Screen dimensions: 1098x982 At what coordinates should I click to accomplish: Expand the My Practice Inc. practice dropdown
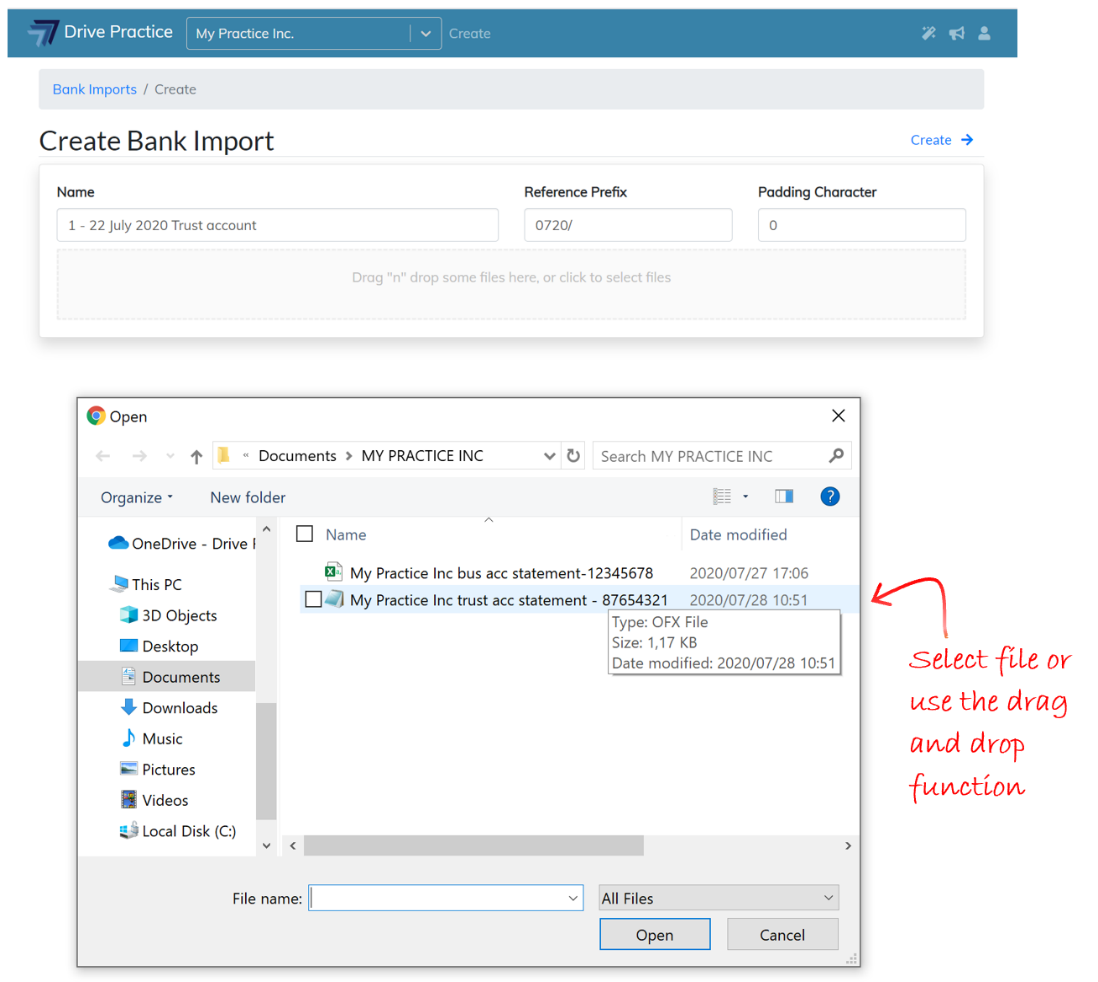pyautogui.click(x=425, y=33)
